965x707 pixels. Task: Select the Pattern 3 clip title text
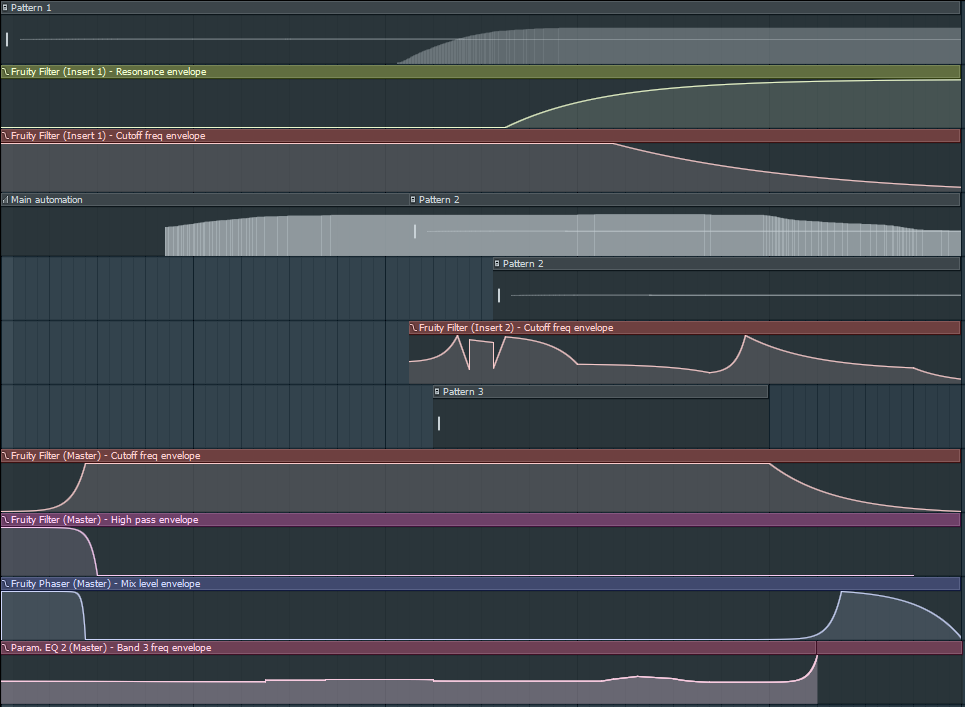click(x=463, y=392)
